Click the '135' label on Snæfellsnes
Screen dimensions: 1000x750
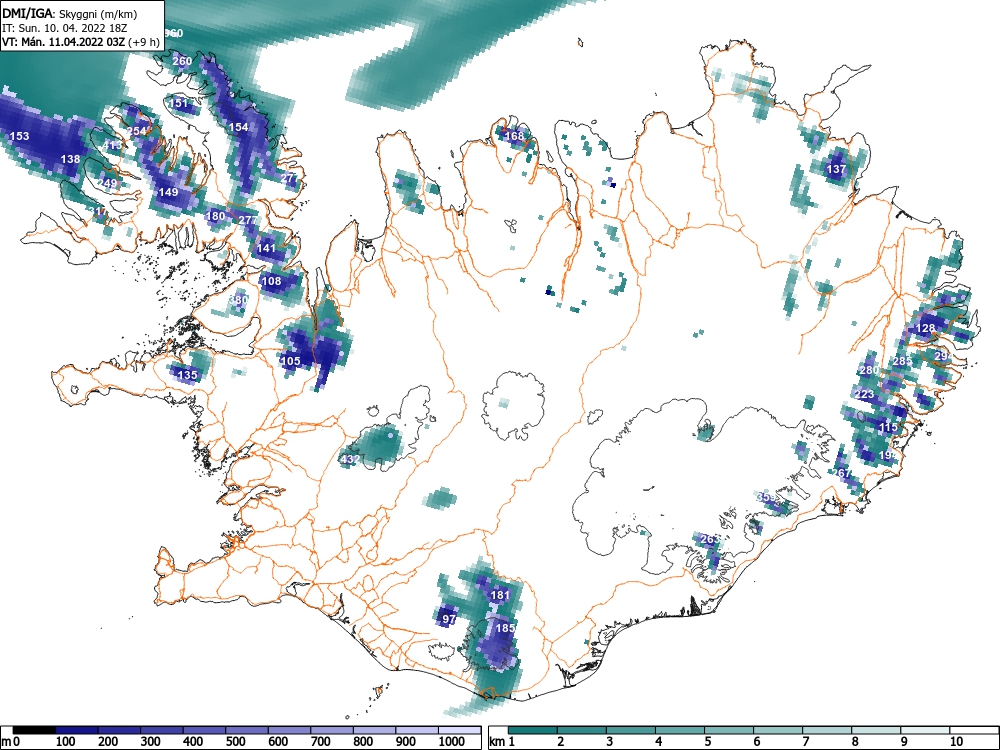(x=188, y=374)
